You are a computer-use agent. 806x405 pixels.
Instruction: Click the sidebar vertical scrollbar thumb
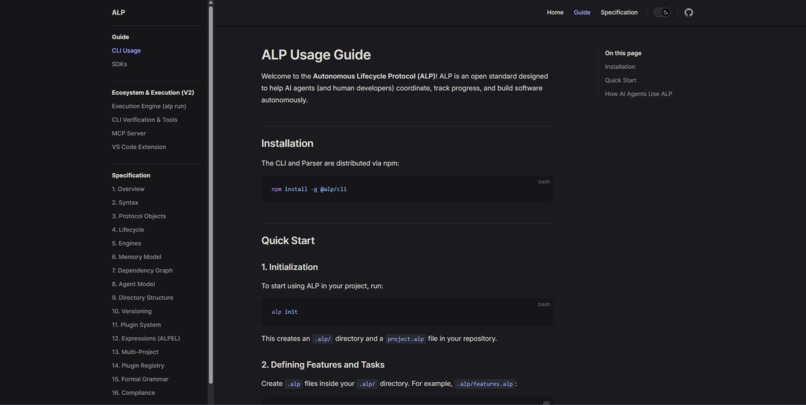tap(210, 194)
